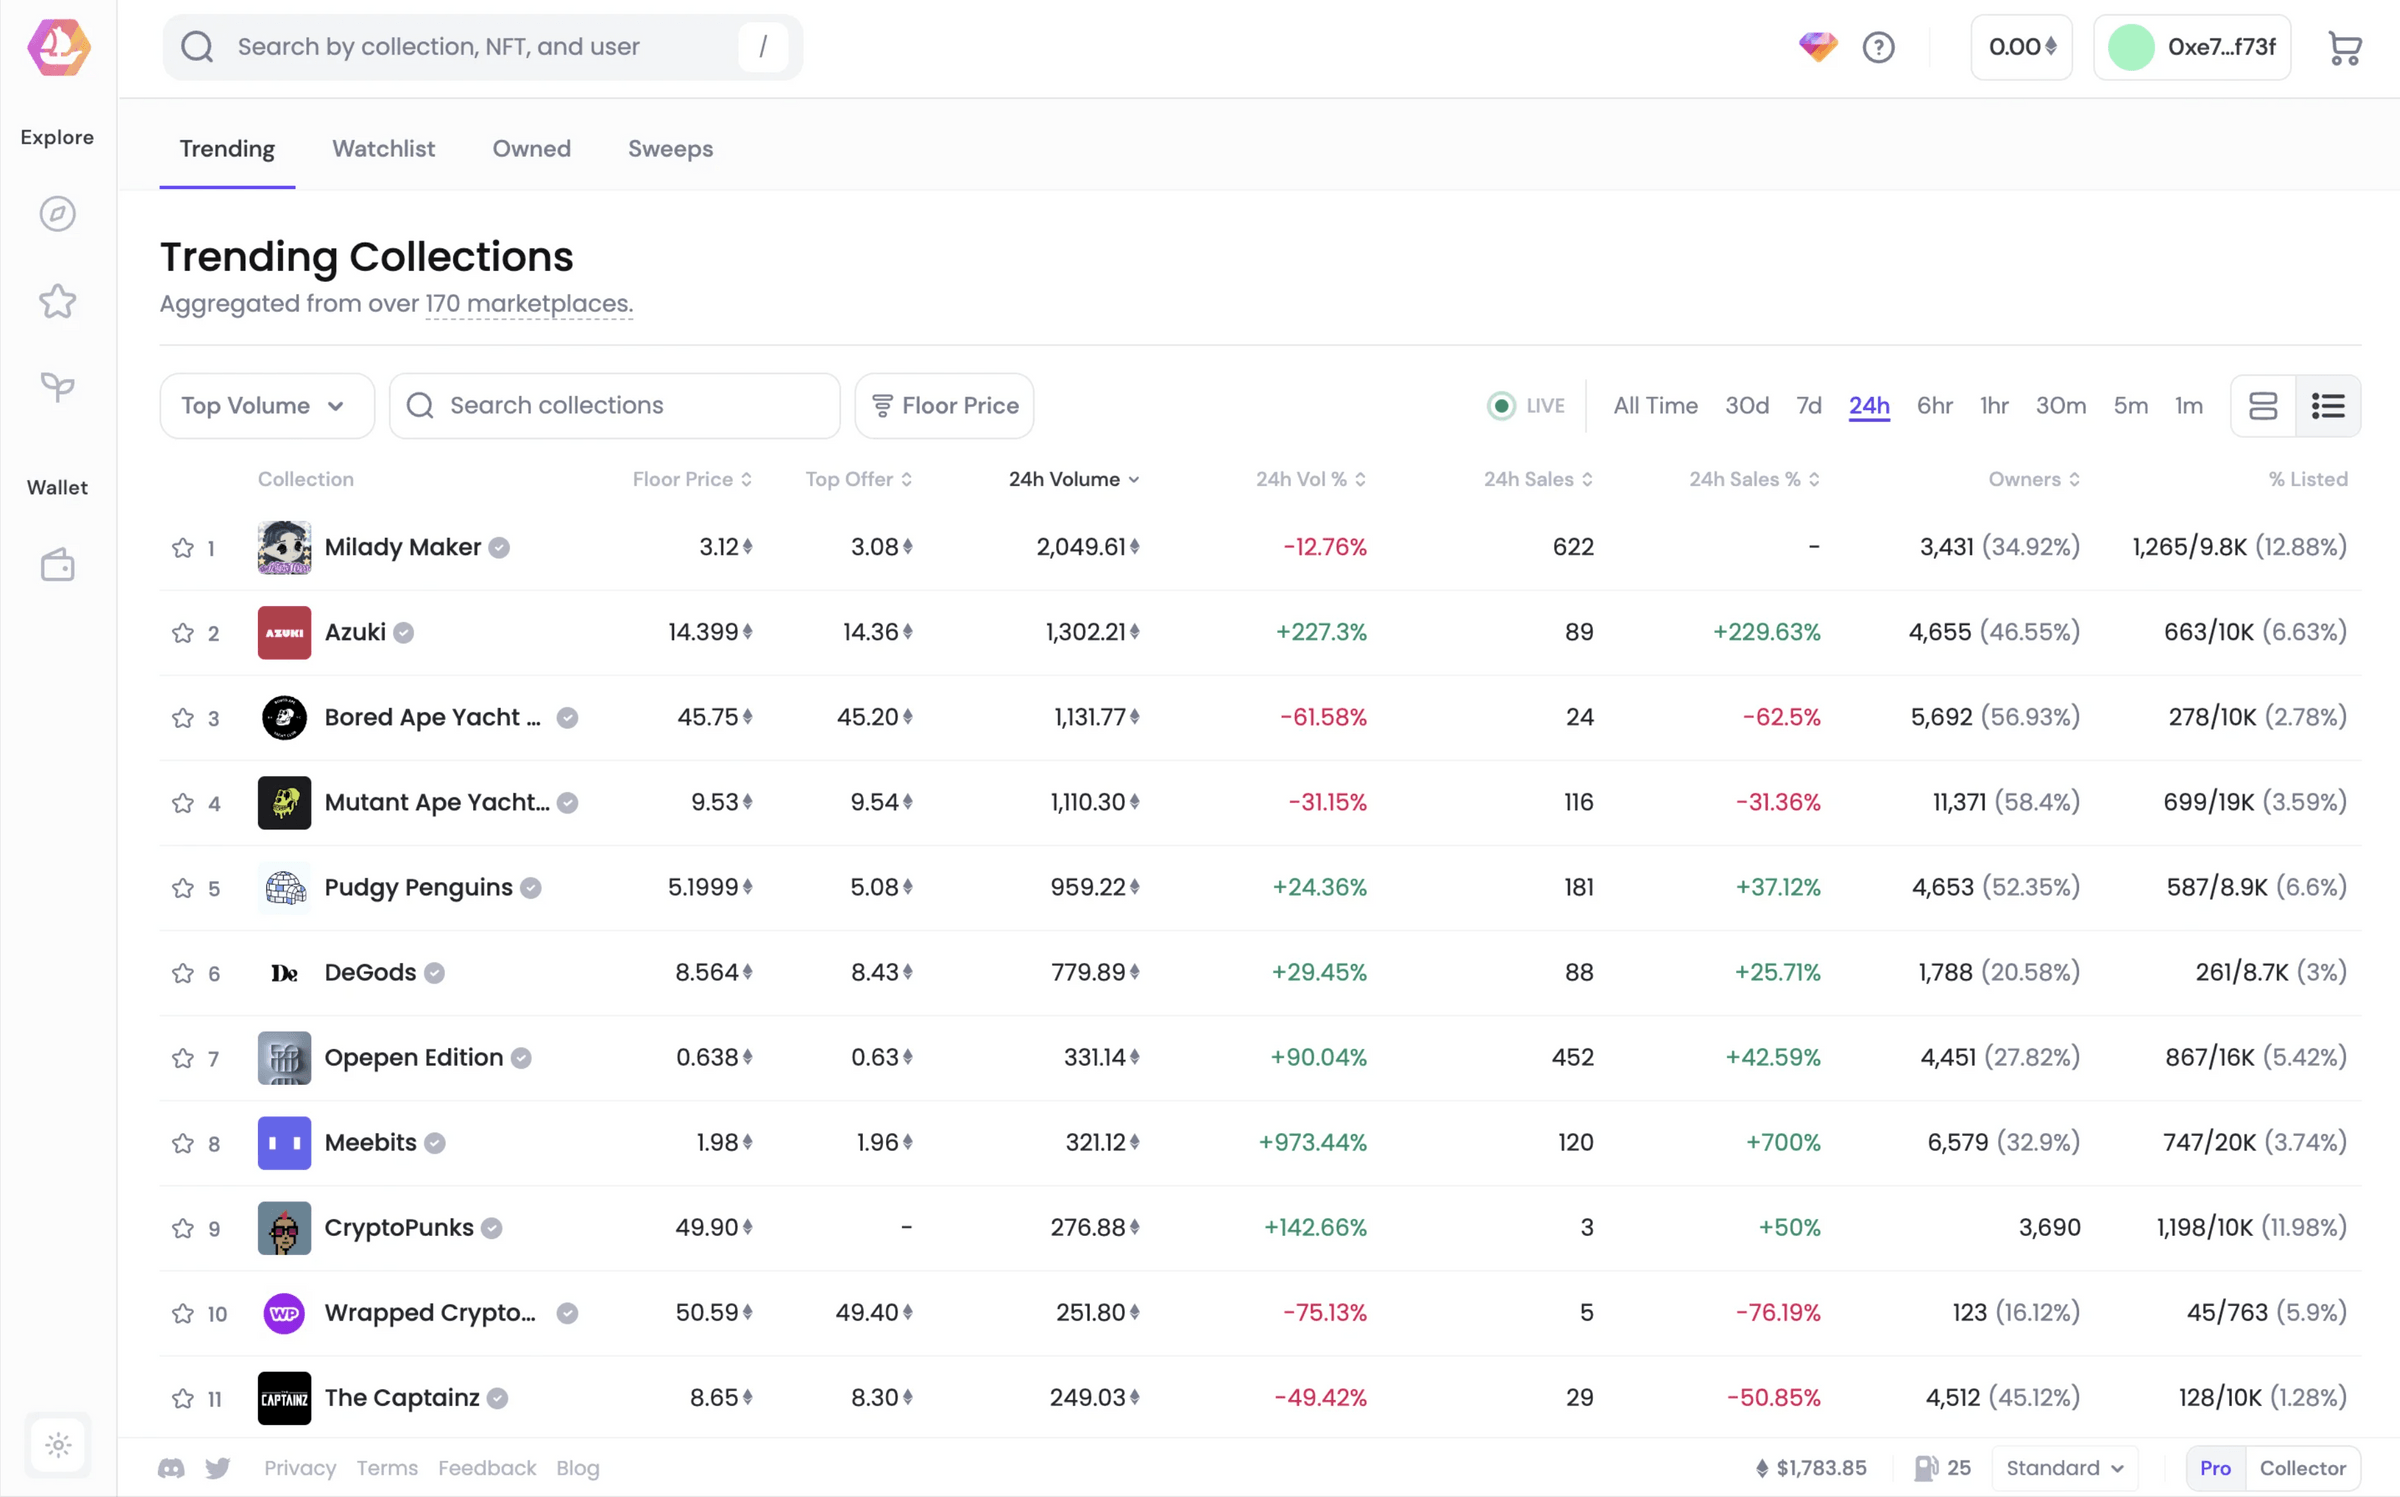The width and height of the screenshot is (2400, 1497).
Task: Open the Standard gas dropdown
Action: tap(2064, 1467)
